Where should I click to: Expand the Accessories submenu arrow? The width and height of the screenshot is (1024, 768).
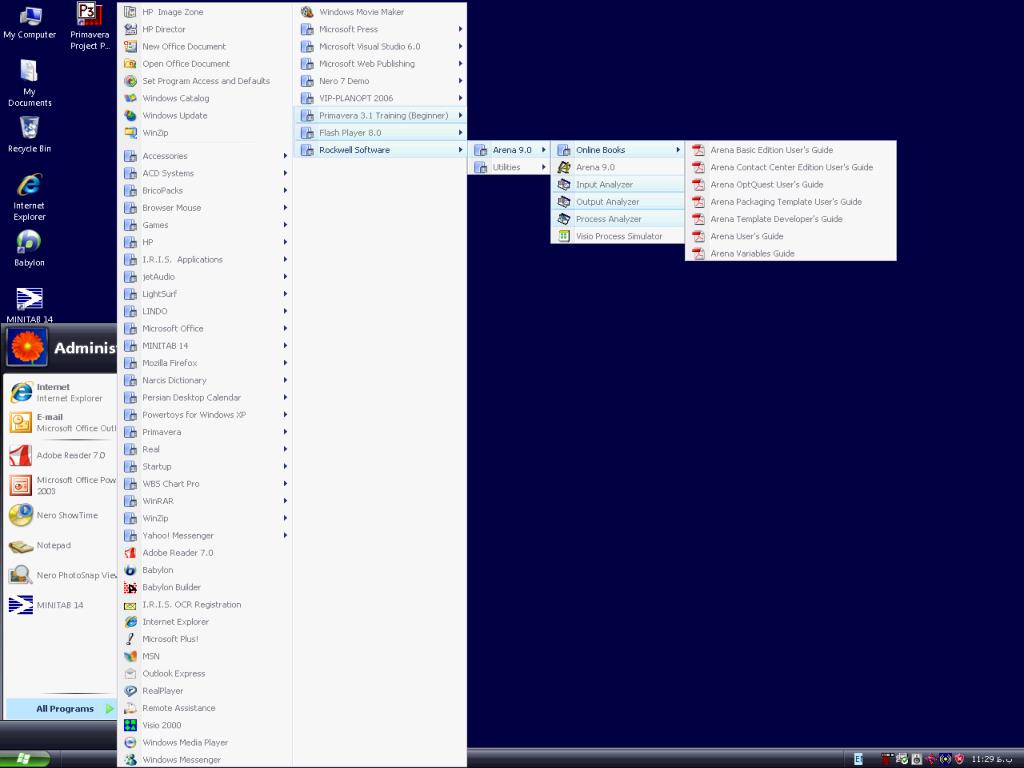coord(285,155)
